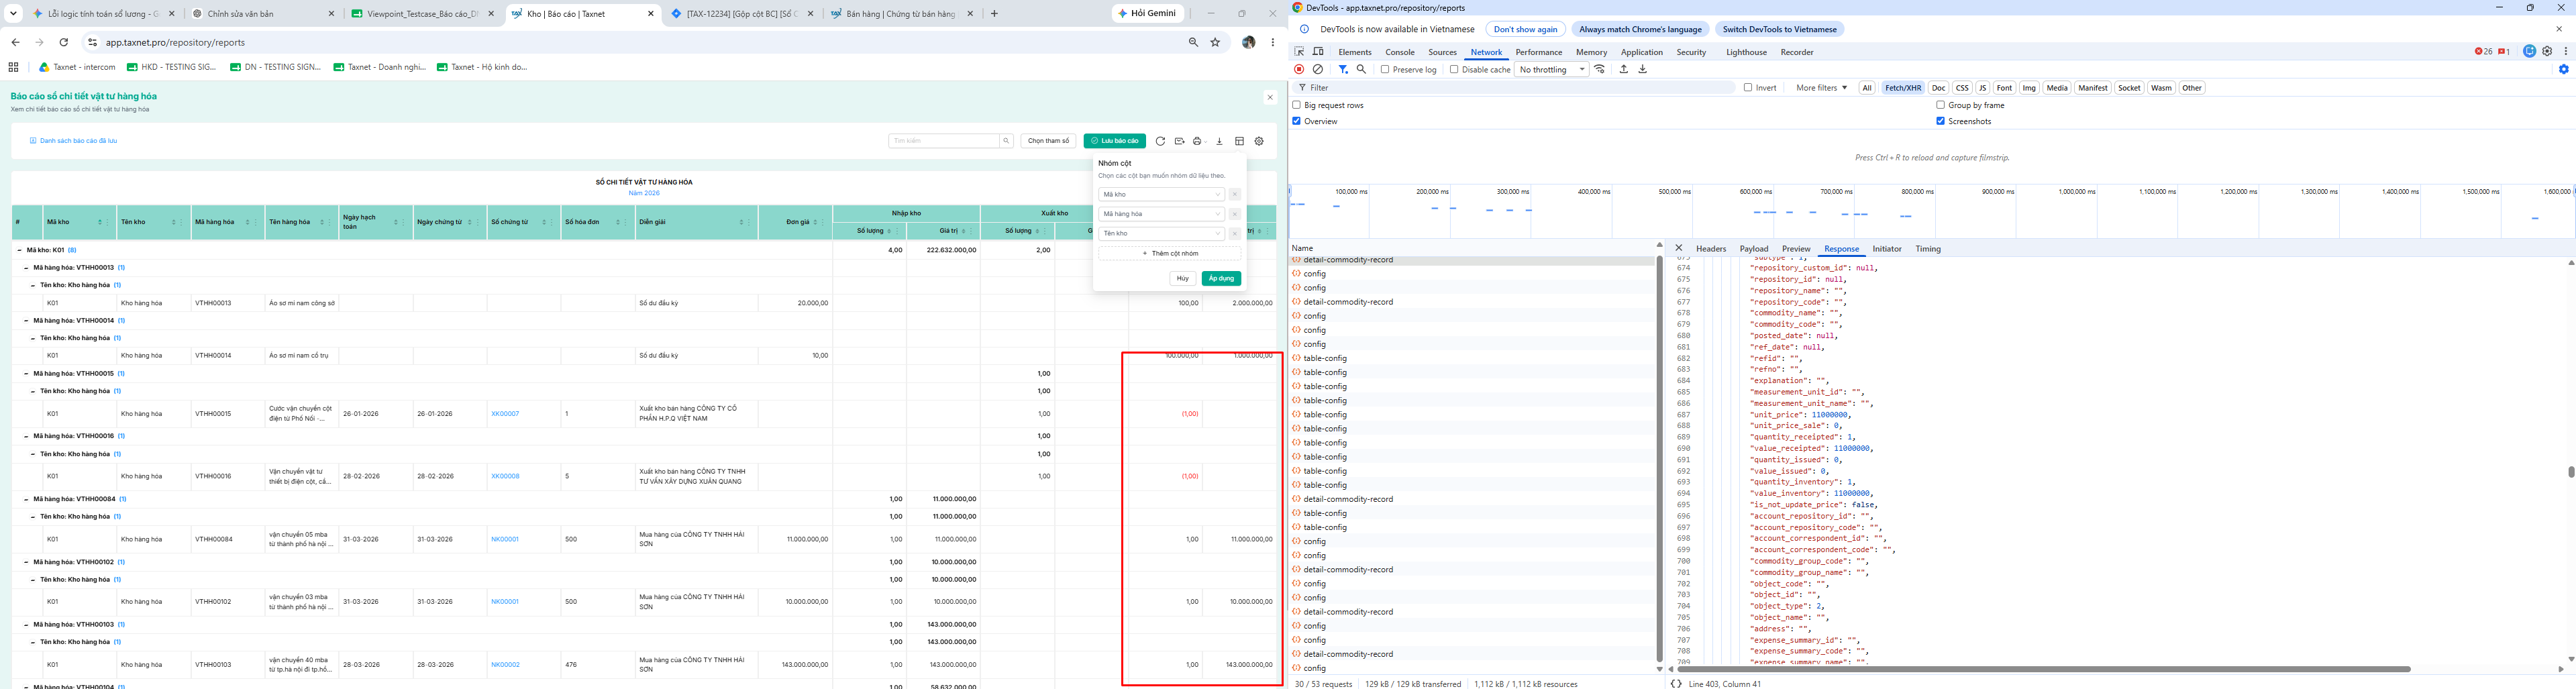
Task: Open report settings gear icon
Action: [x=1259, y=141]
